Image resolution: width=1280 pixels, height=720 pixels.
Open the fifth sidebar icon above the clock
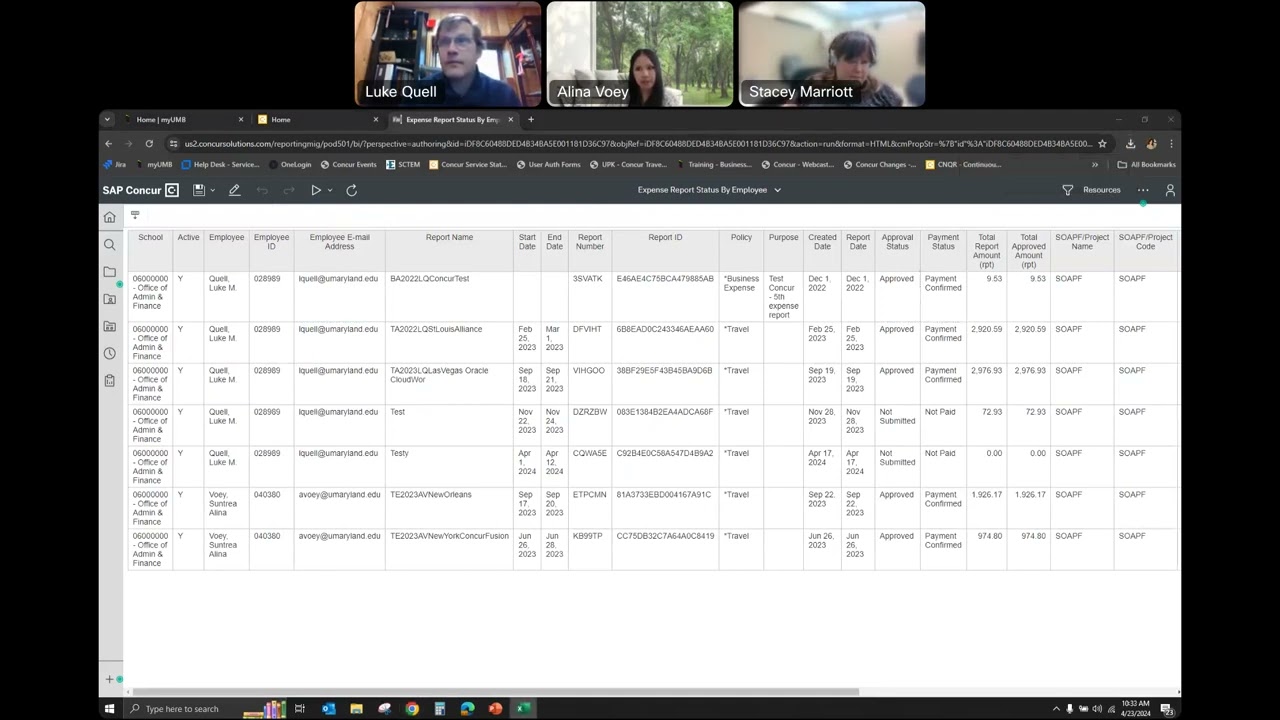coord(109,326)
